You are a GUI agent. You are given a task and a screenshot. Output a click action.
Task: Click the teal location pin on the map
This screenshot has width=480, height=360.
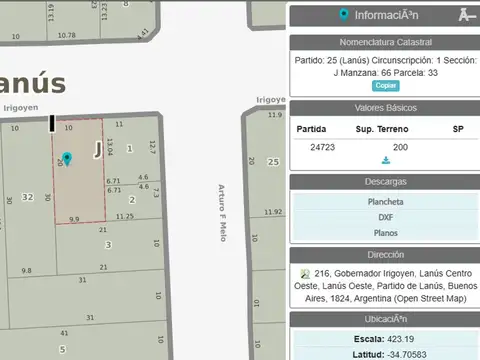[67, 159]
